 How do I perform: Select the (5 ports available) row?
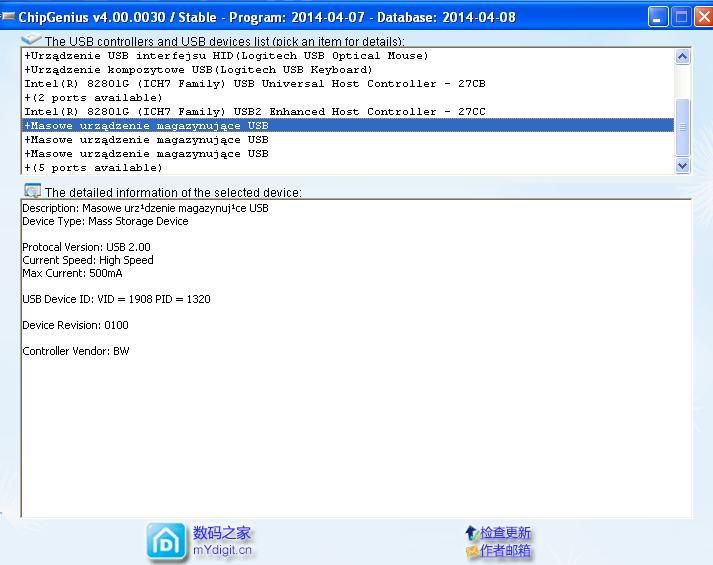click(348, 168)
